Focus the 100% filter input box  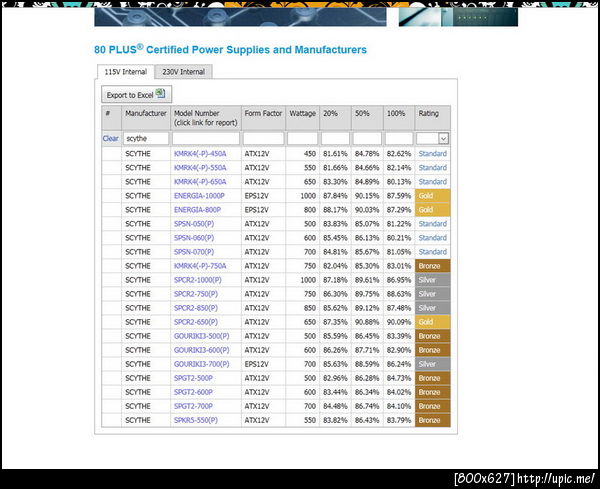click(399, 139)
